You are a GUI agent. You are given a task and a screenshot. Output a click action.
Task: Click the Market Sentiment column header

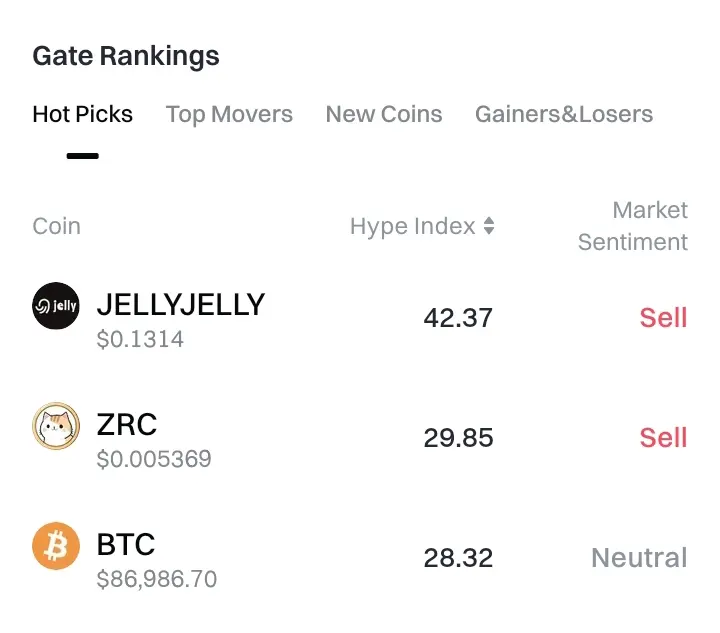pyautogui.click(x=633, y=226)
